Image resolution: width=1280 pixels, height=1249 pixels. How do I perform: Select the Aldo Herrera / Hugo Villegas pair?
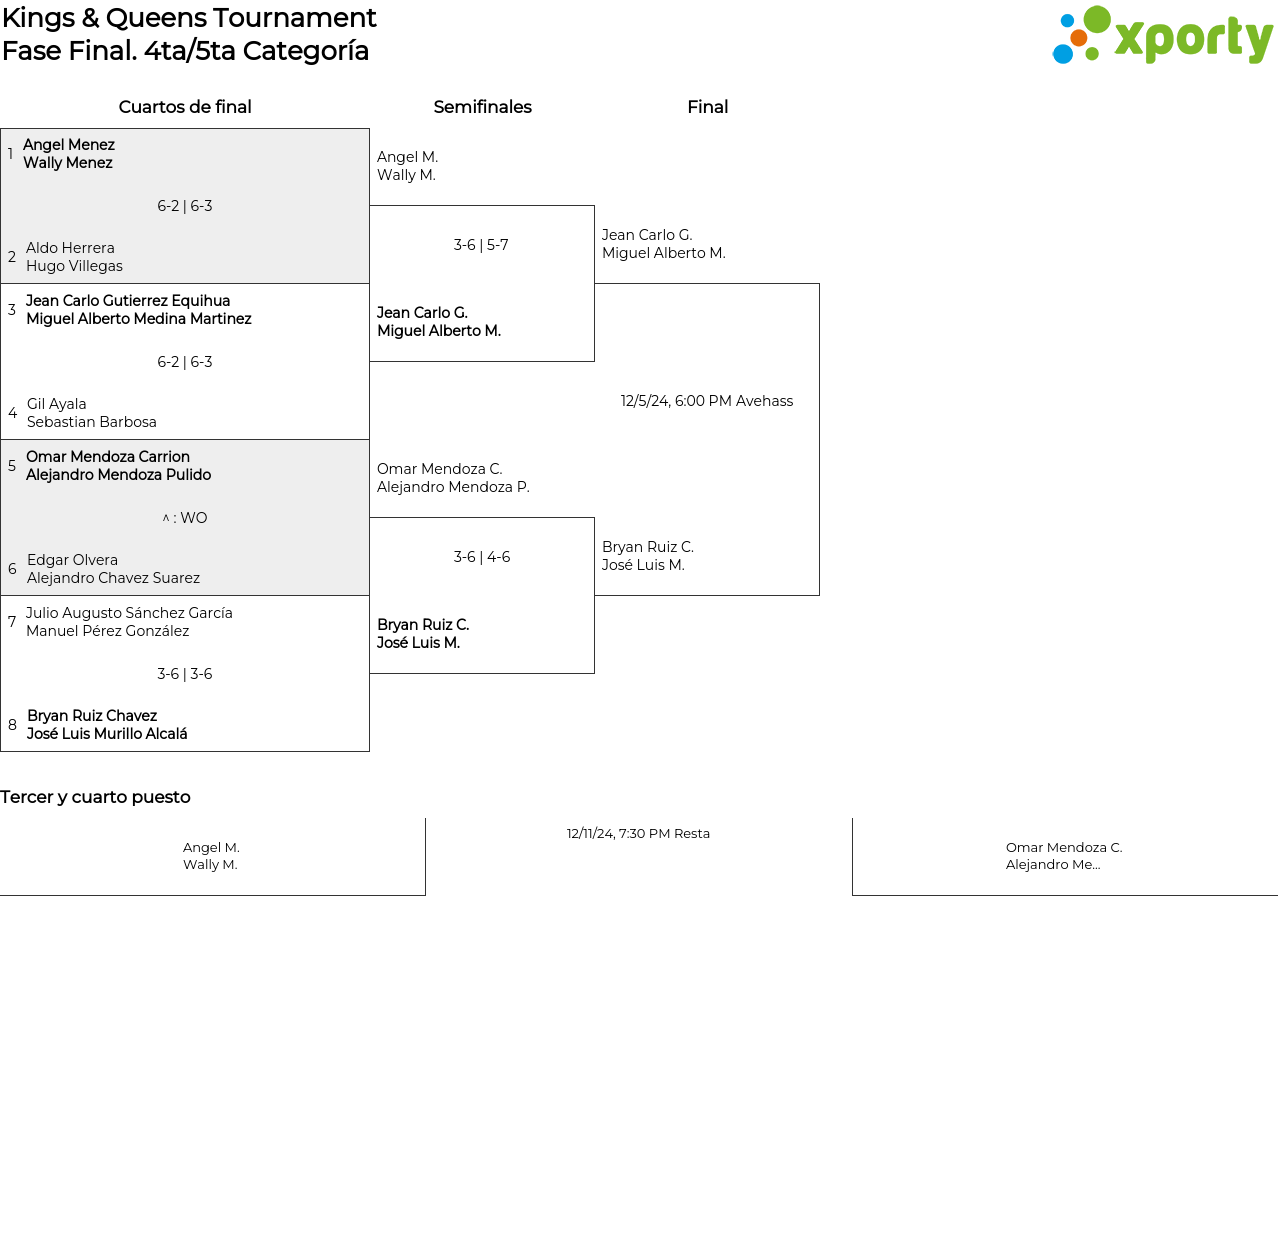[74, 257]
